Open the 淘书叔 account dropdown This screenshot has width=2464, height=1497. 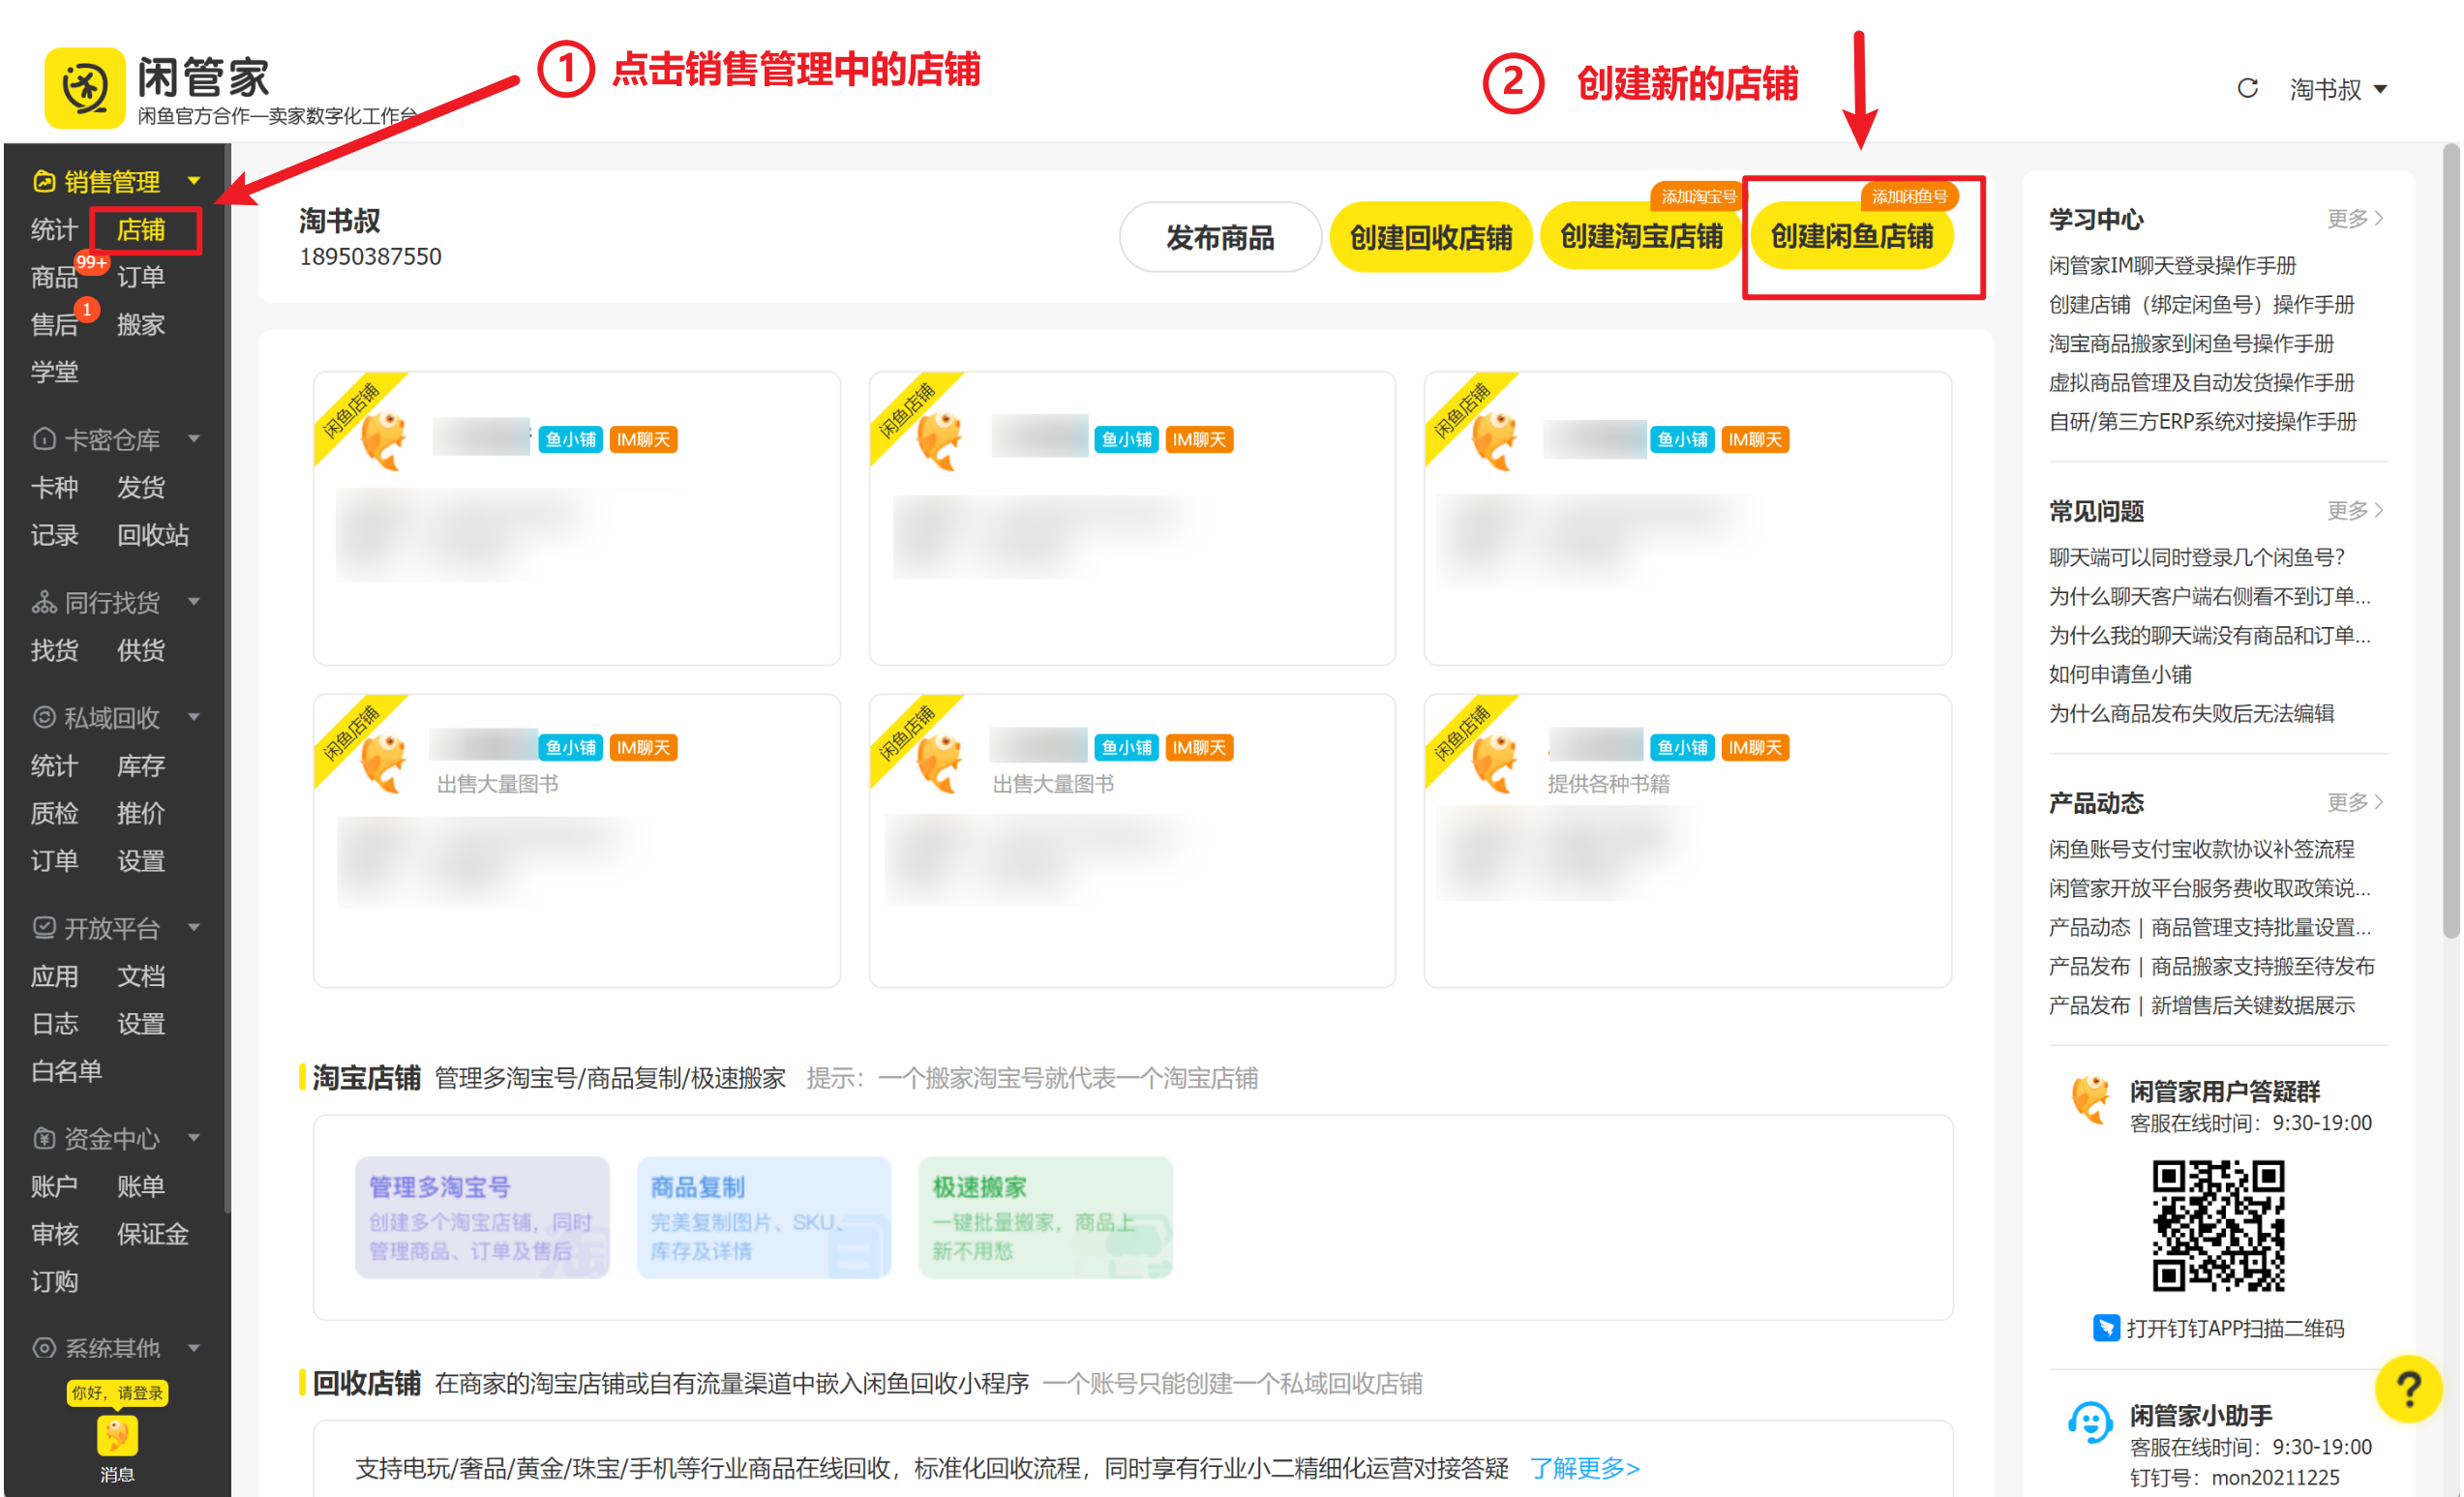coord(2338,90)
